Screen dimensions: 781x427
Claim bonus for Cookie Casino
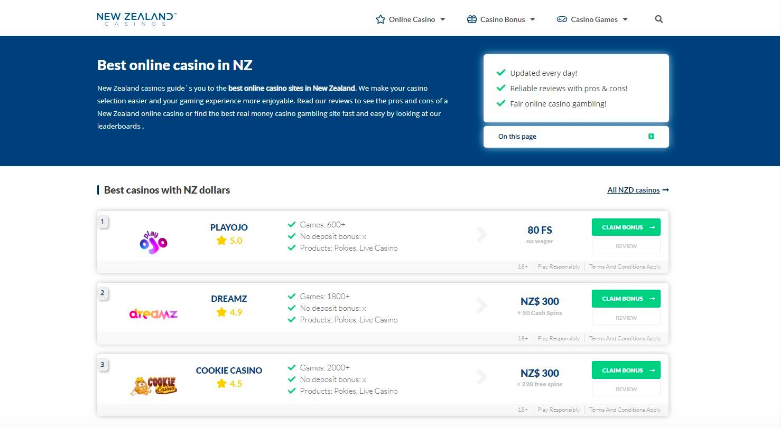pos(626,370)
